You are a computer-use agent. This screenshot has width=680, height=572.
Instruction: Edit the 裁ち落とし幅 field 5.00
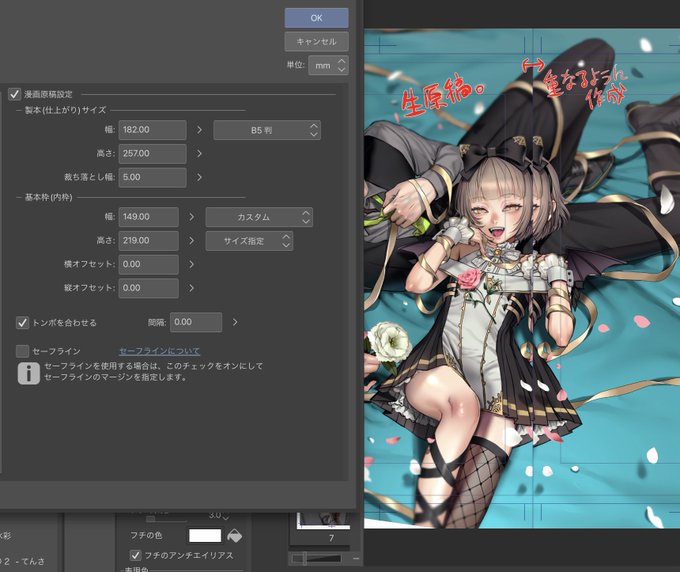point(152,177)
